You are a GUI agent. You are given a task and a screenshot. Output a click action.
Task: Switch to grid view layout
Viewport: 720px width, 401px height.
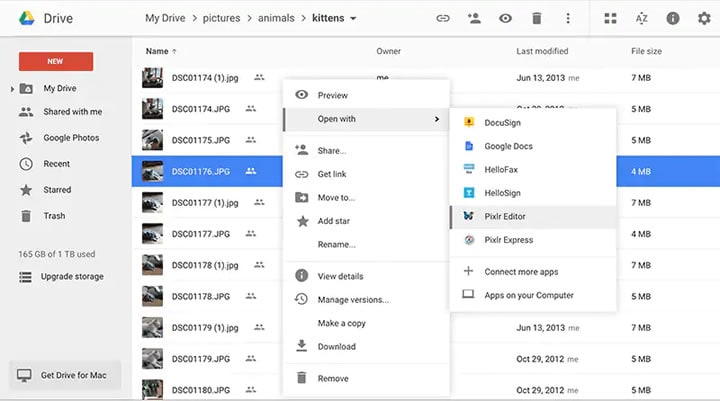click(x=610, y=18)
